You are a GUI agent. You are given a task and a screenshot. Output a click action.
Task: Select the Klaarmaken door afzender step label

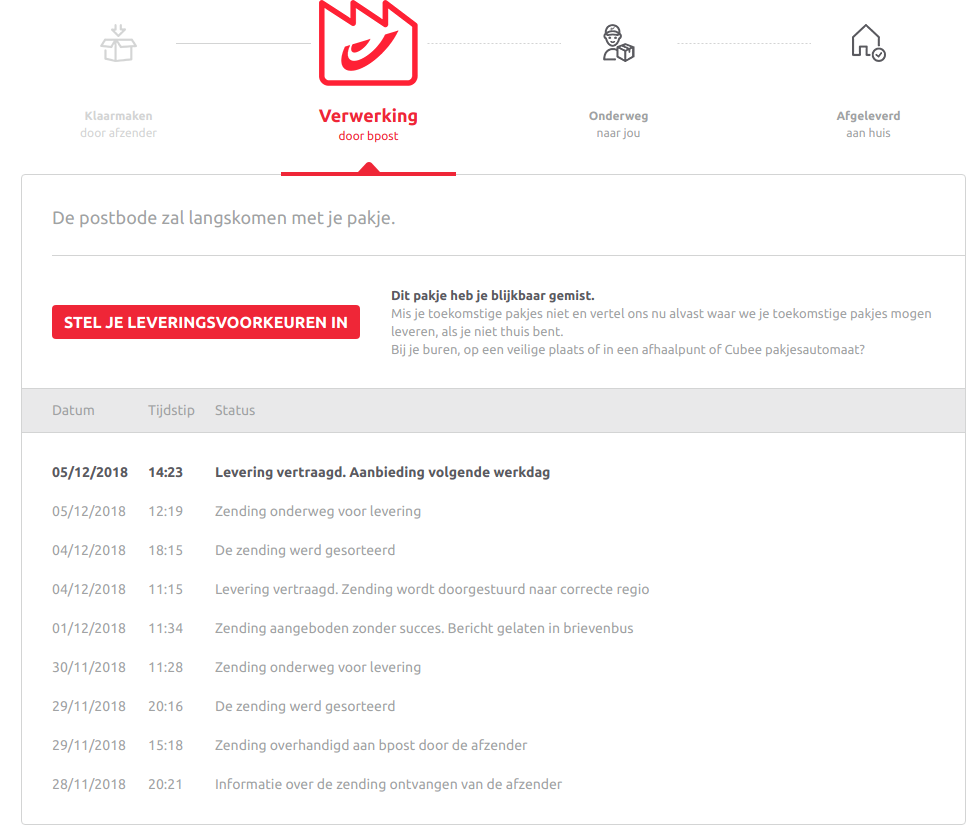point(118,124)
